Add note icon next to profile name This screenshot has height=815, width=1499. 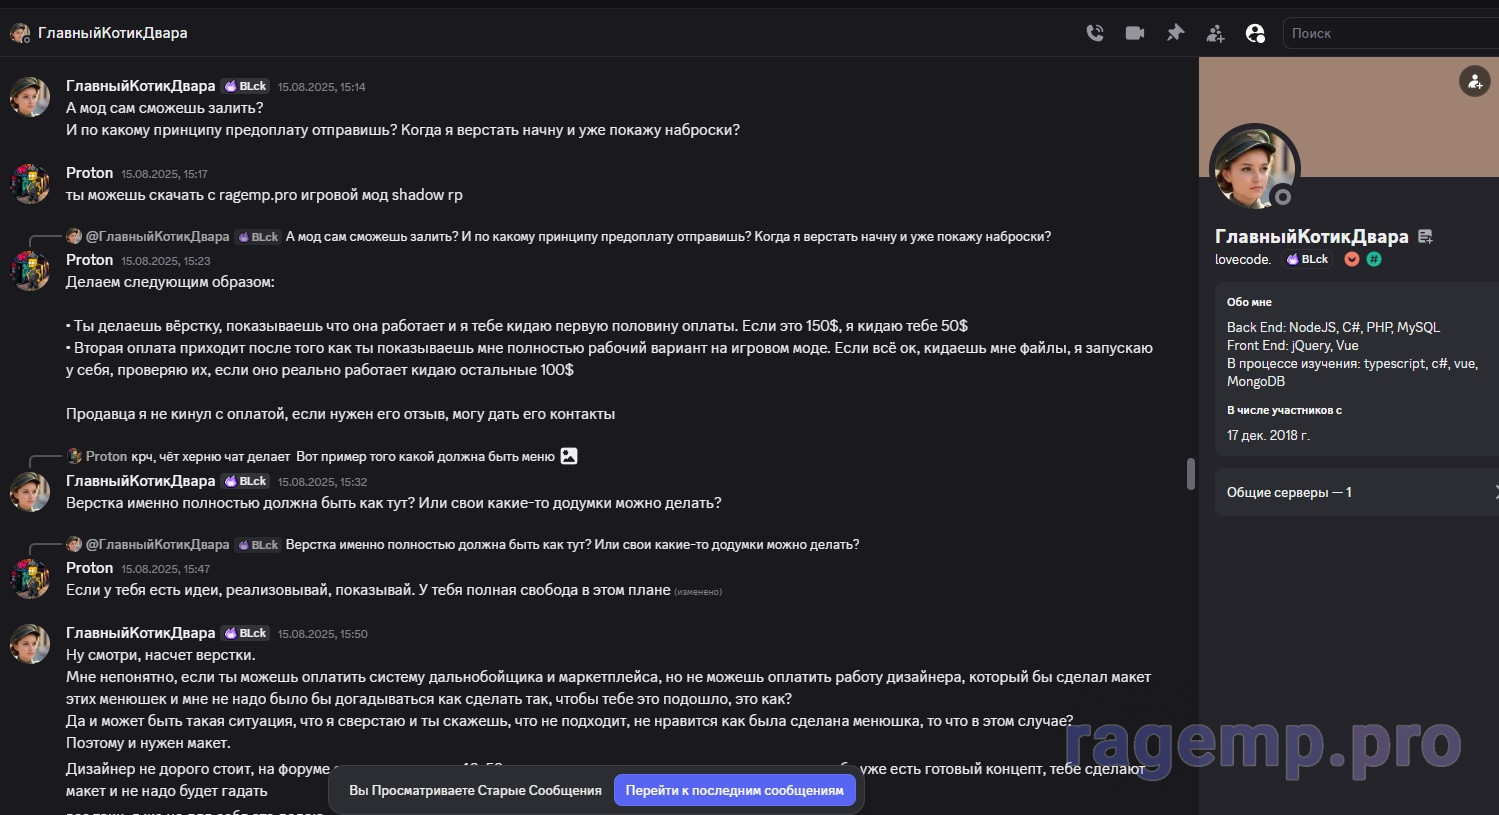tap(1425, 237)
